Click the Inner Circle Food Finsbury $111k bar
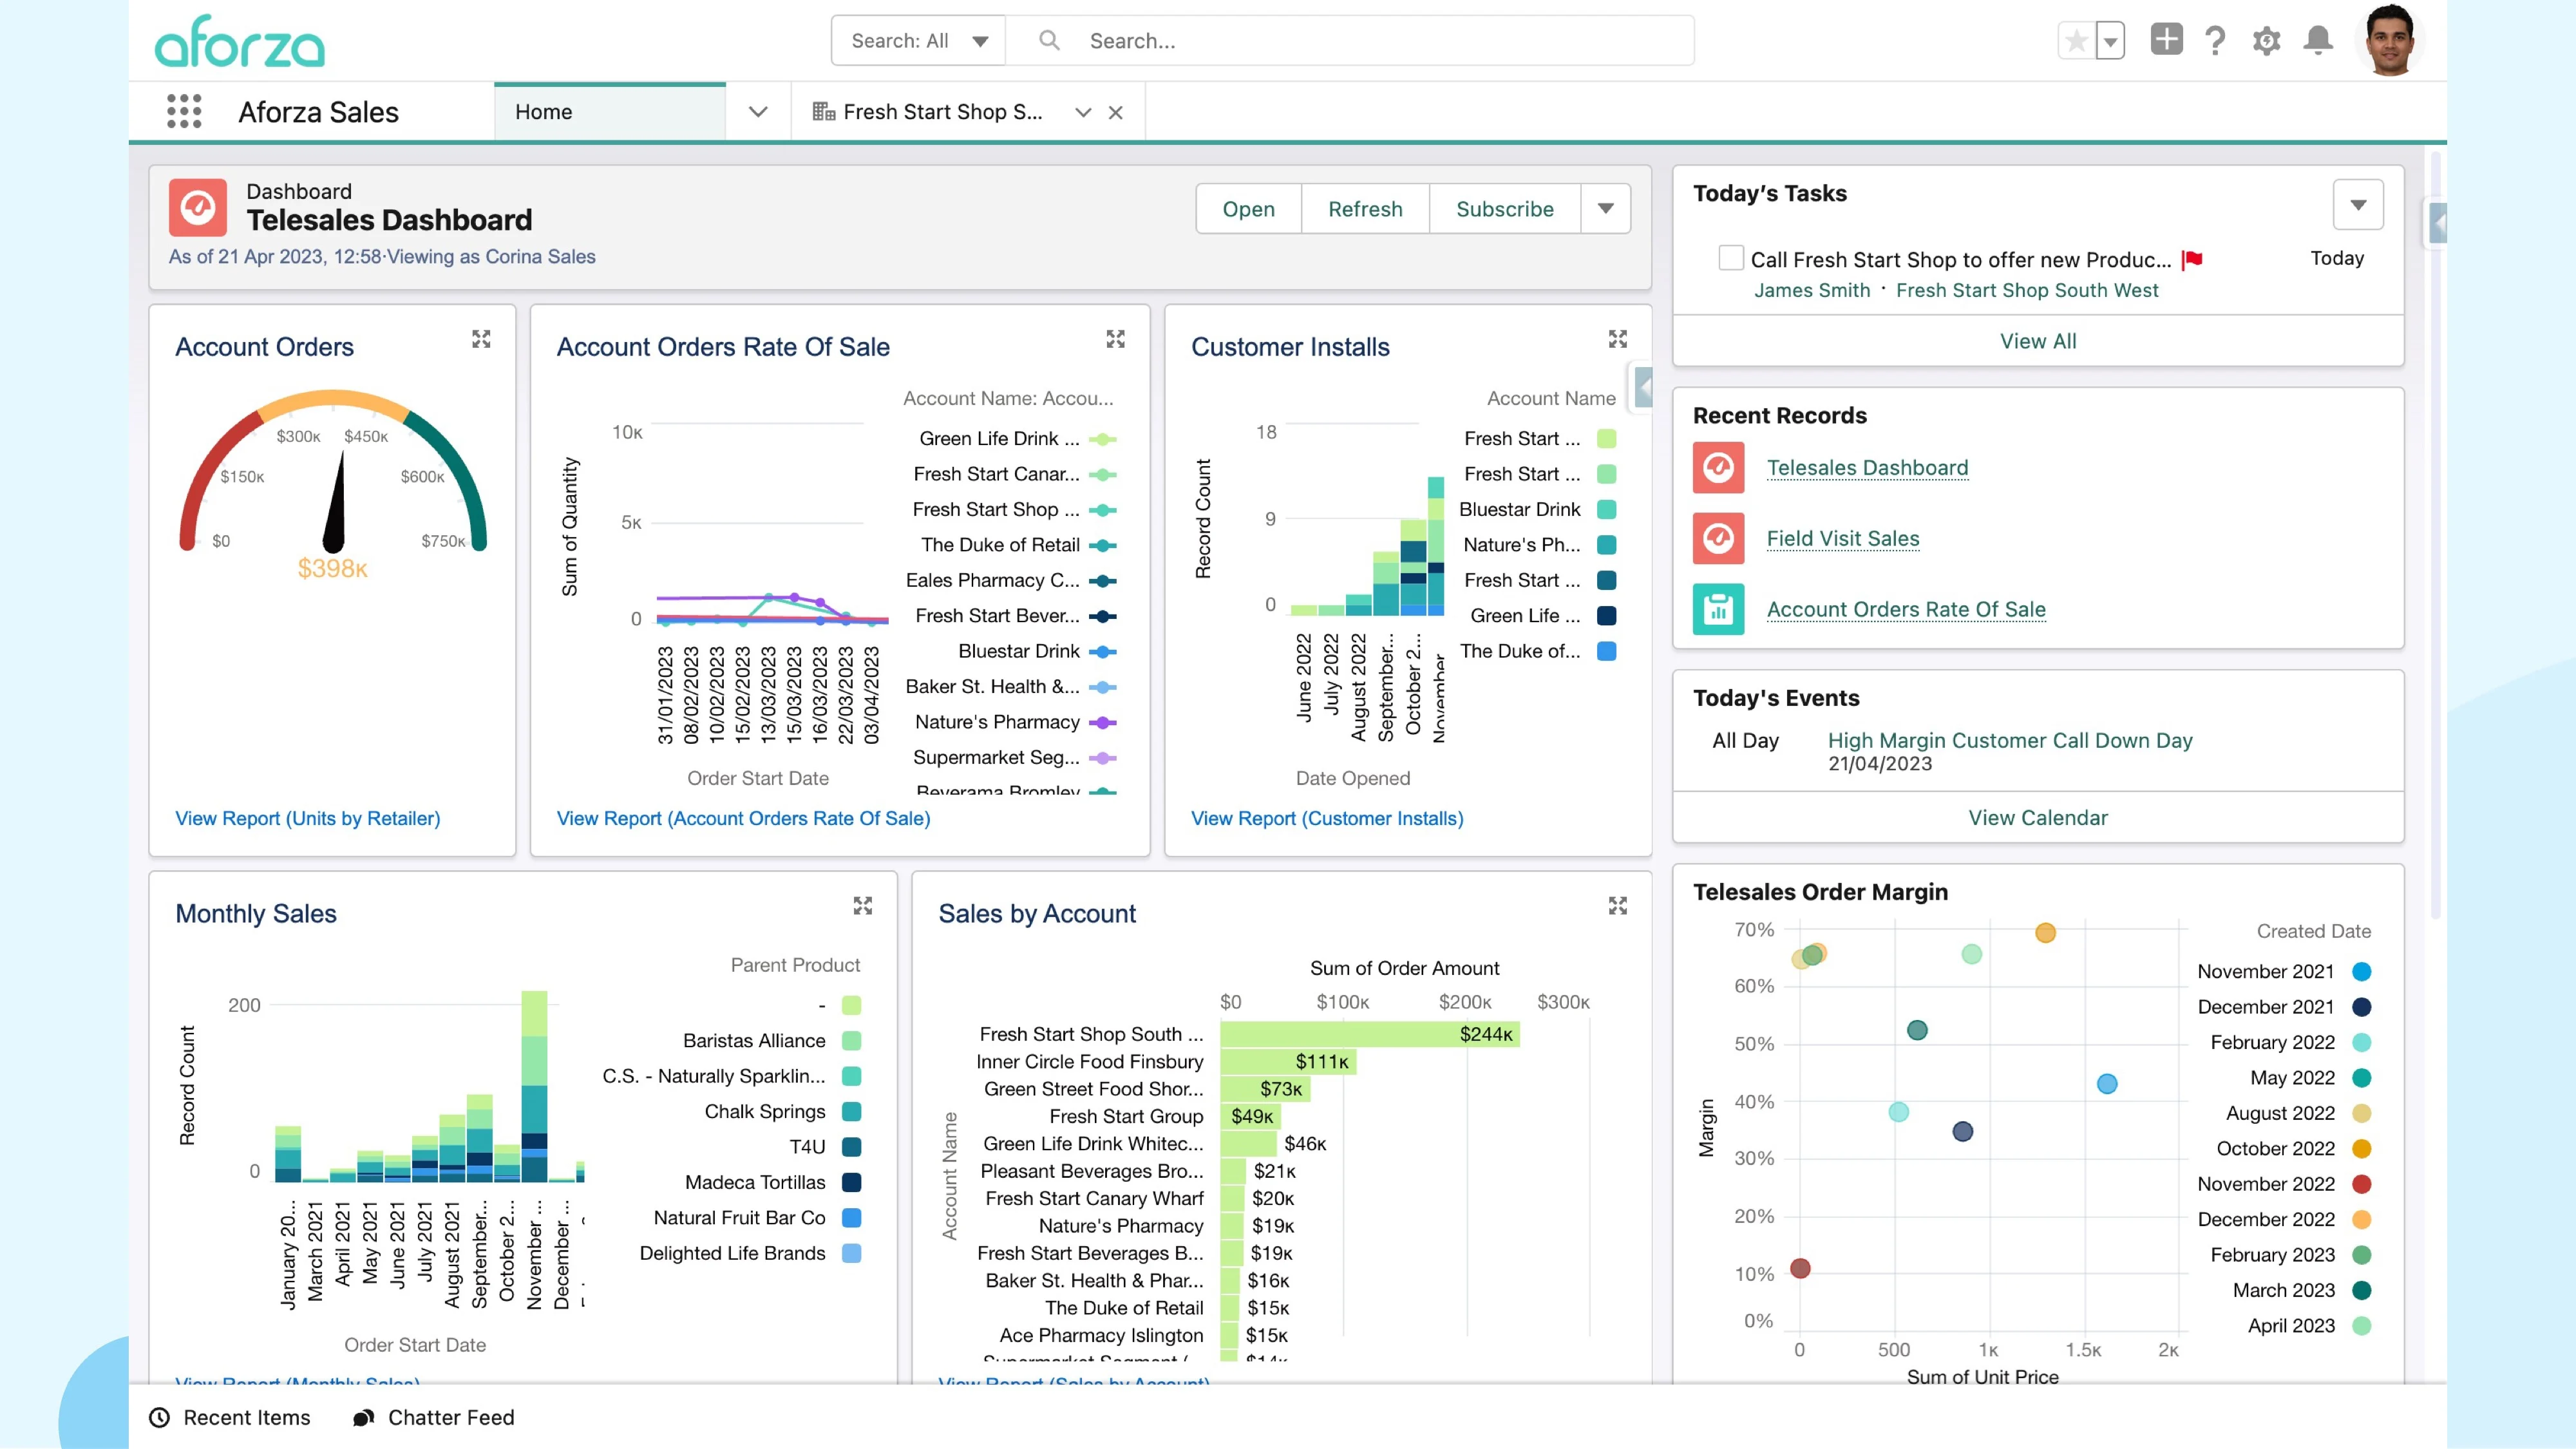The height and width of the screenshot is (1449, 2576). point(1288,1061)
